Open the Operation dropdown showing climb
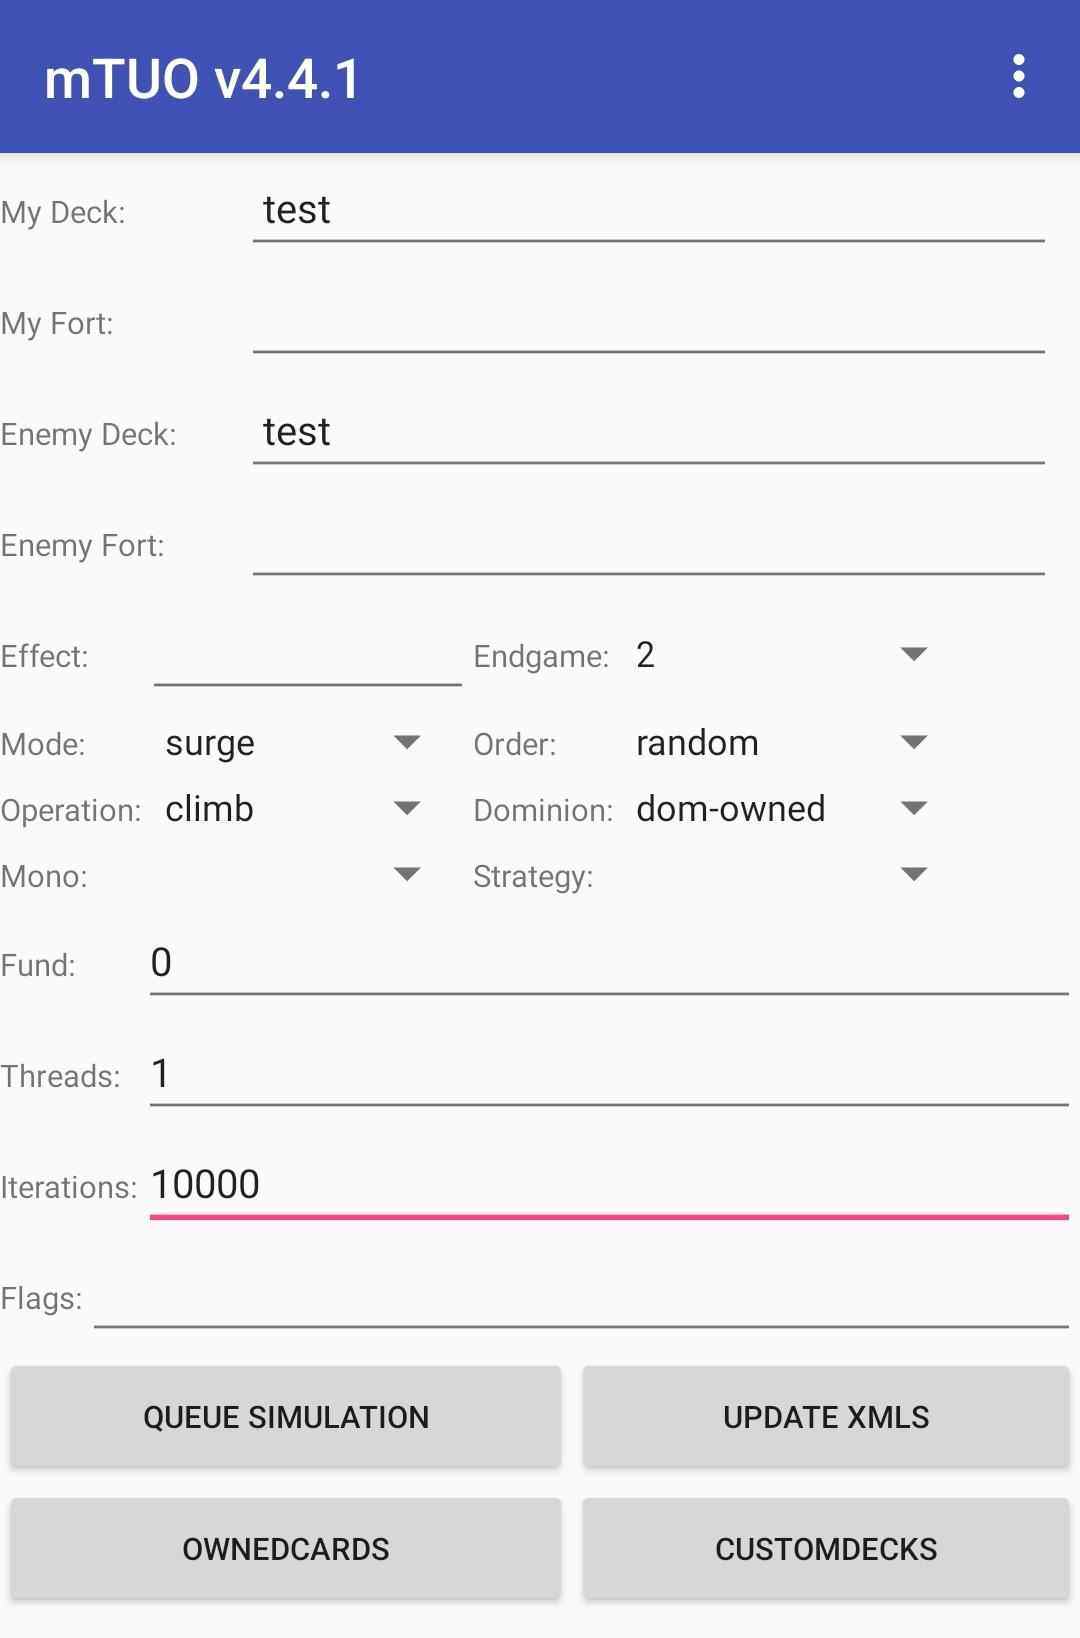Screen dimensions: 1080x1638 tap(291, 809)
